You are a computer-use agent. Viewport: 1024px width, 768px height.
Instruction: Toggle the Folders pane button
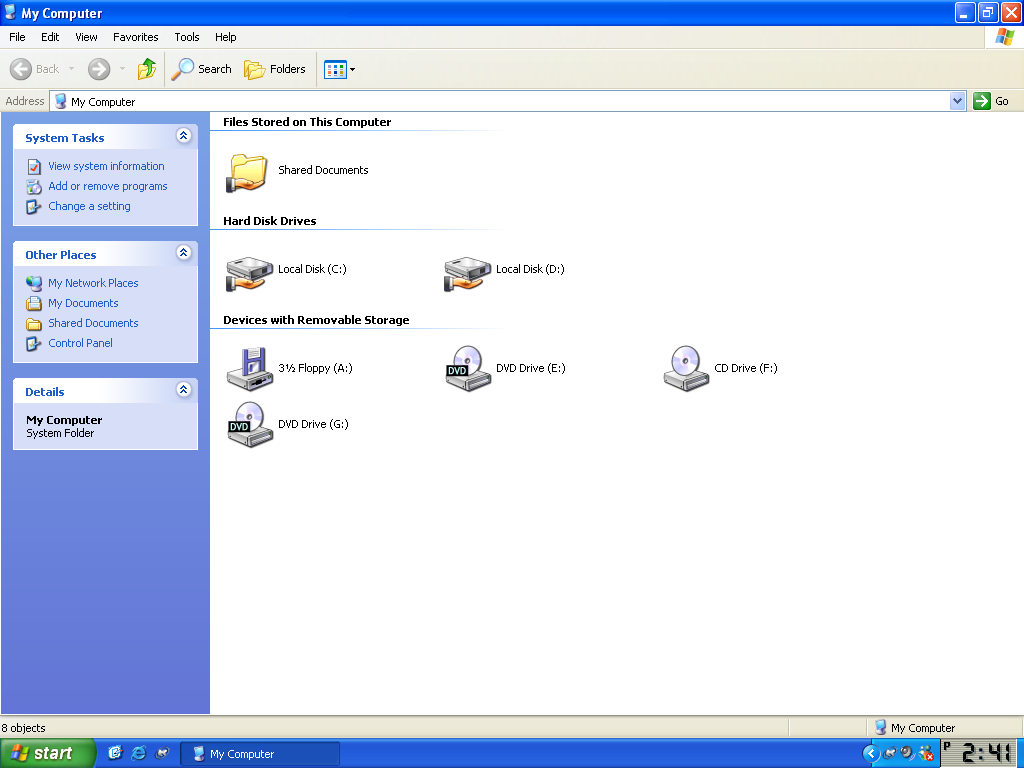click(x=275, y=69)
